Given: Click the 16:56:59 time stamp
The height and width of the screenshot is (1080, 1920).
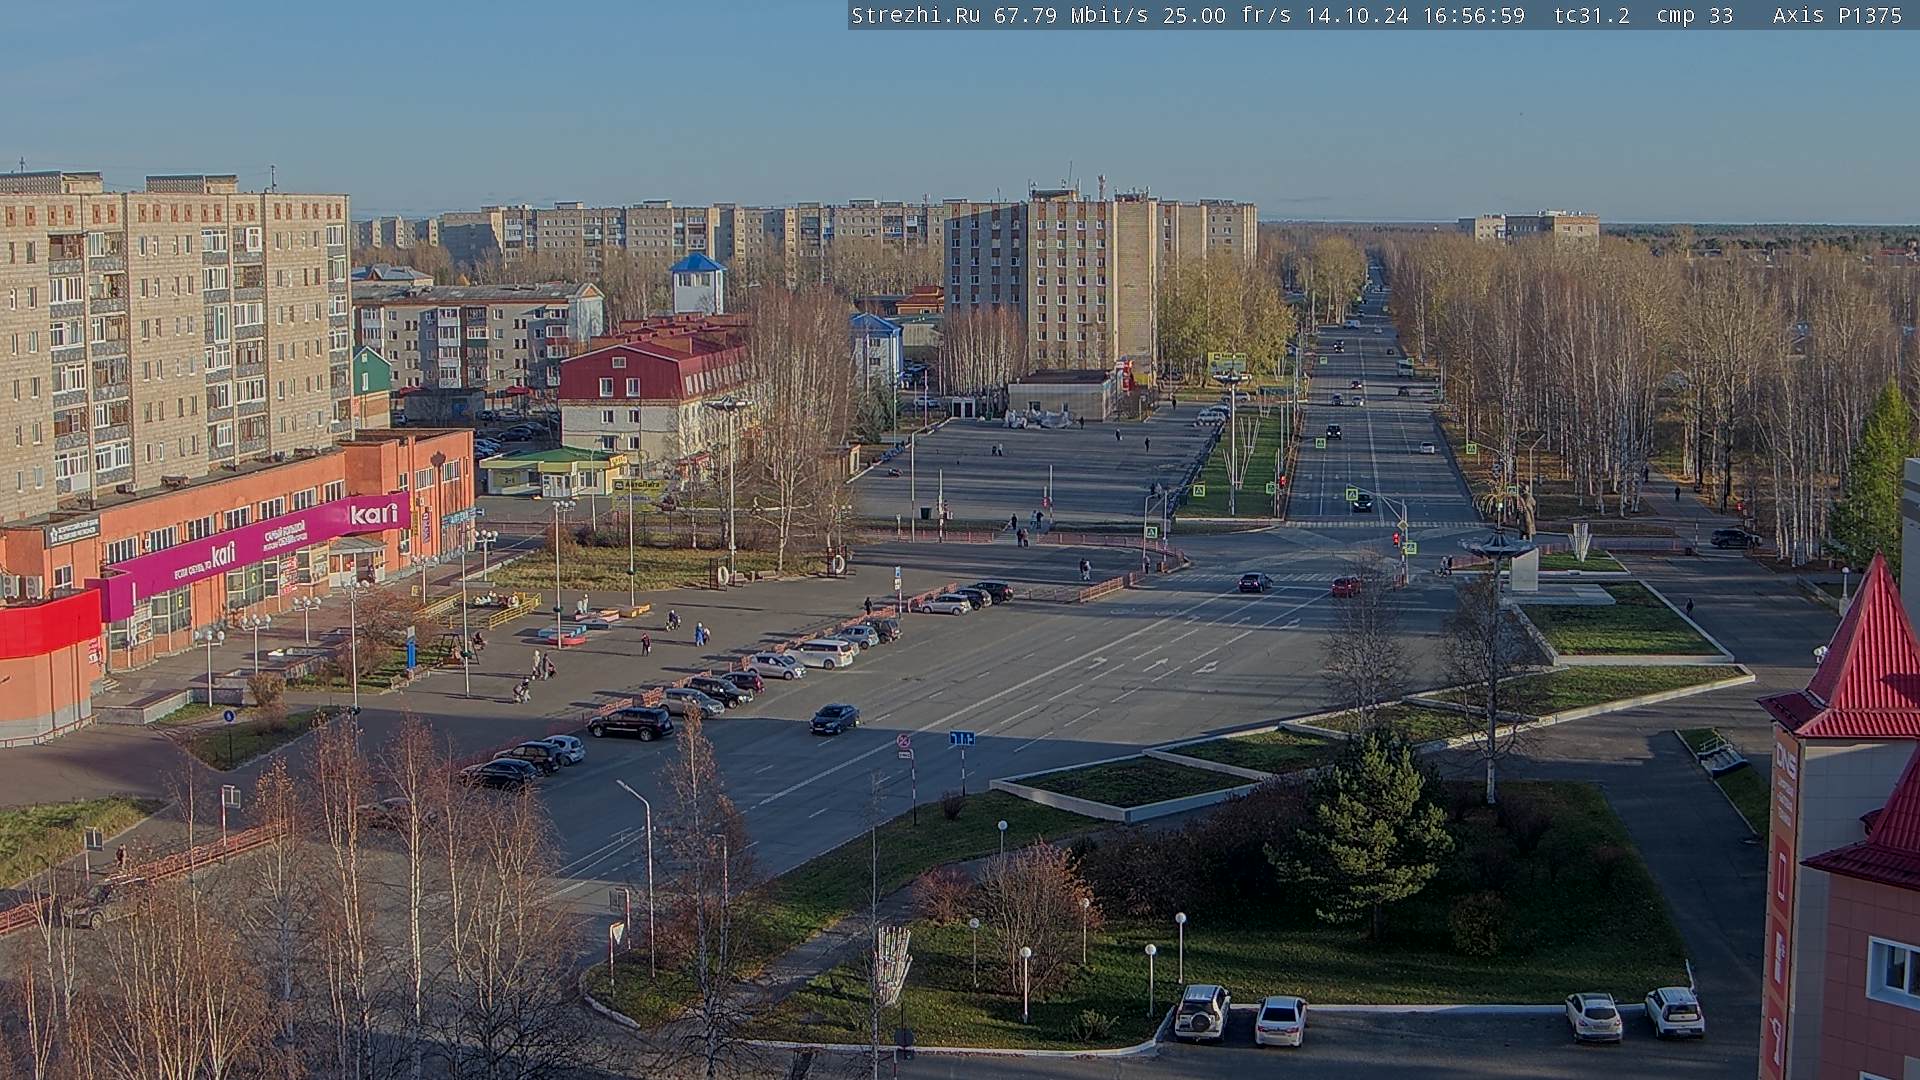Looking at the screenshot, I should tap(1473, 15).
